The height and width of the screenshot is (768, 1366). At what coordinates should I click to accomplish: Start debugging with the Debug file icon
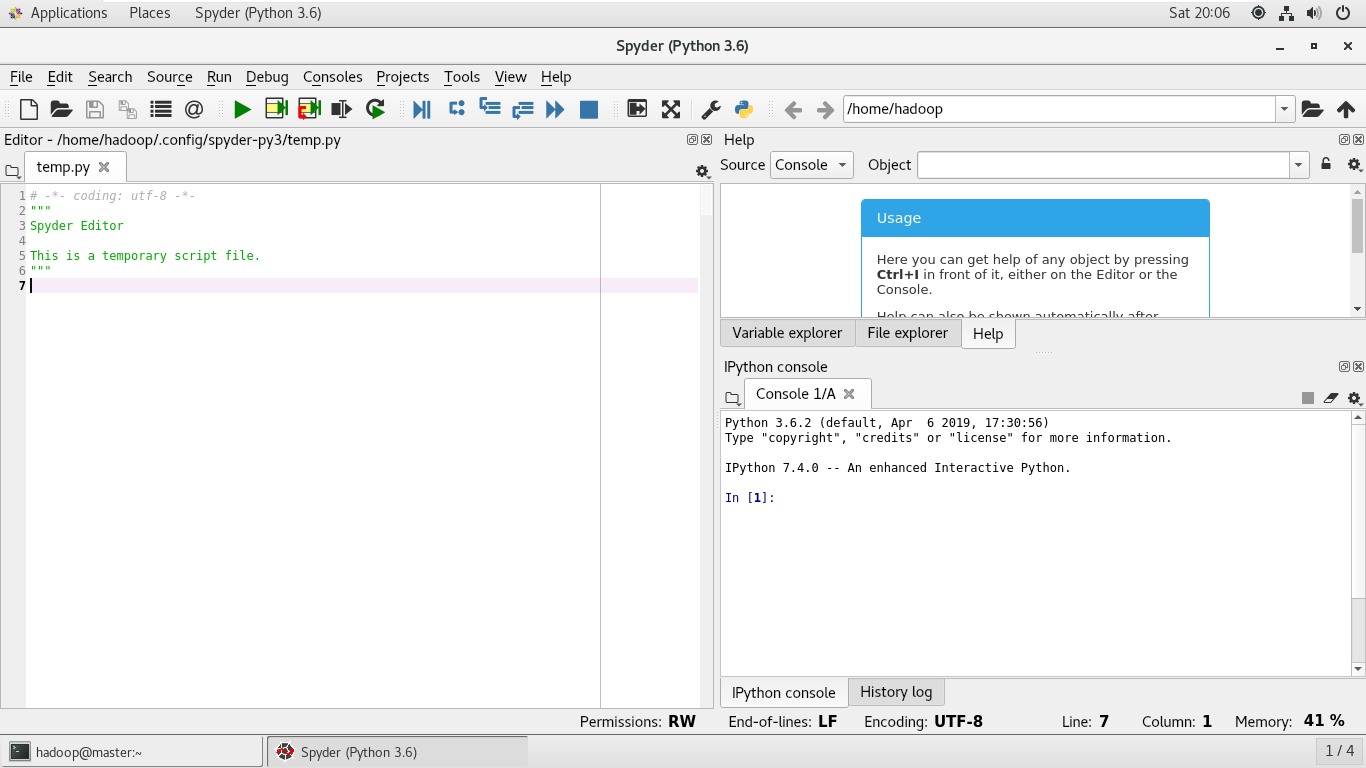[x=422, y=109]
